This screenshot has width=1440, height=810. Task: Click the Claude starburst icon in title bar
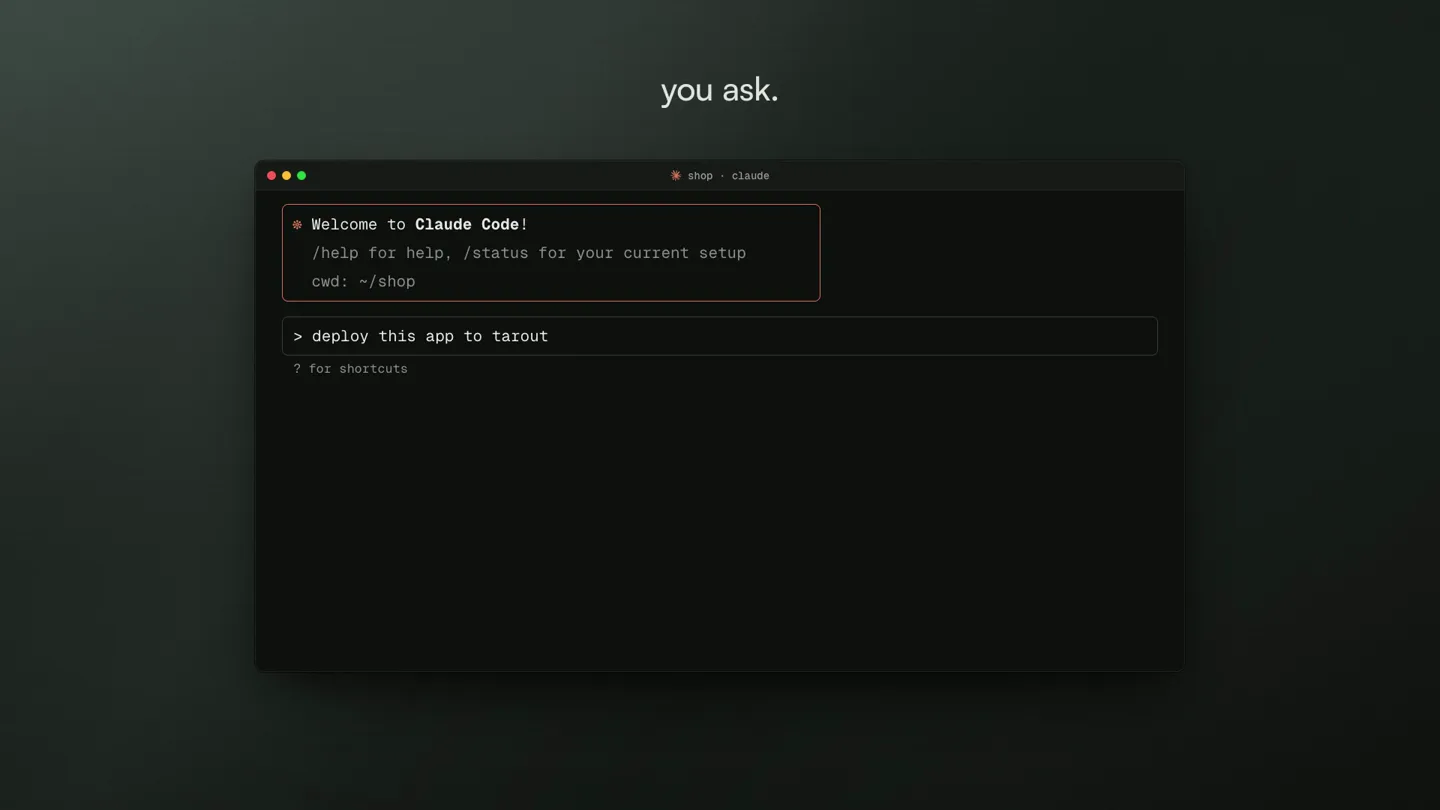676,176
